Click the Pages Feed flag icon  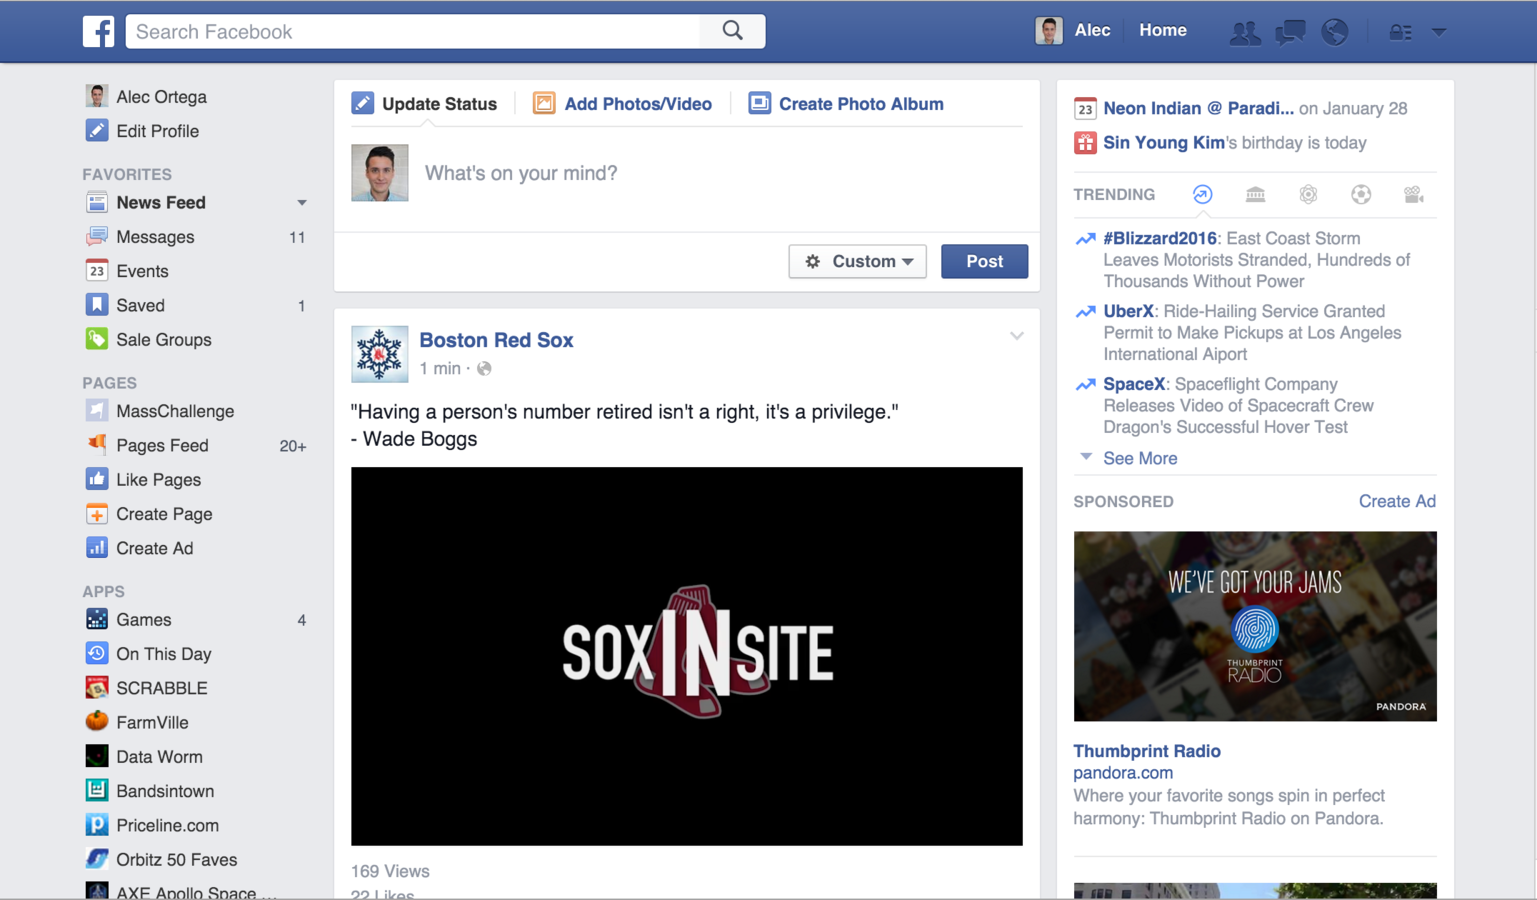(97, 445)
